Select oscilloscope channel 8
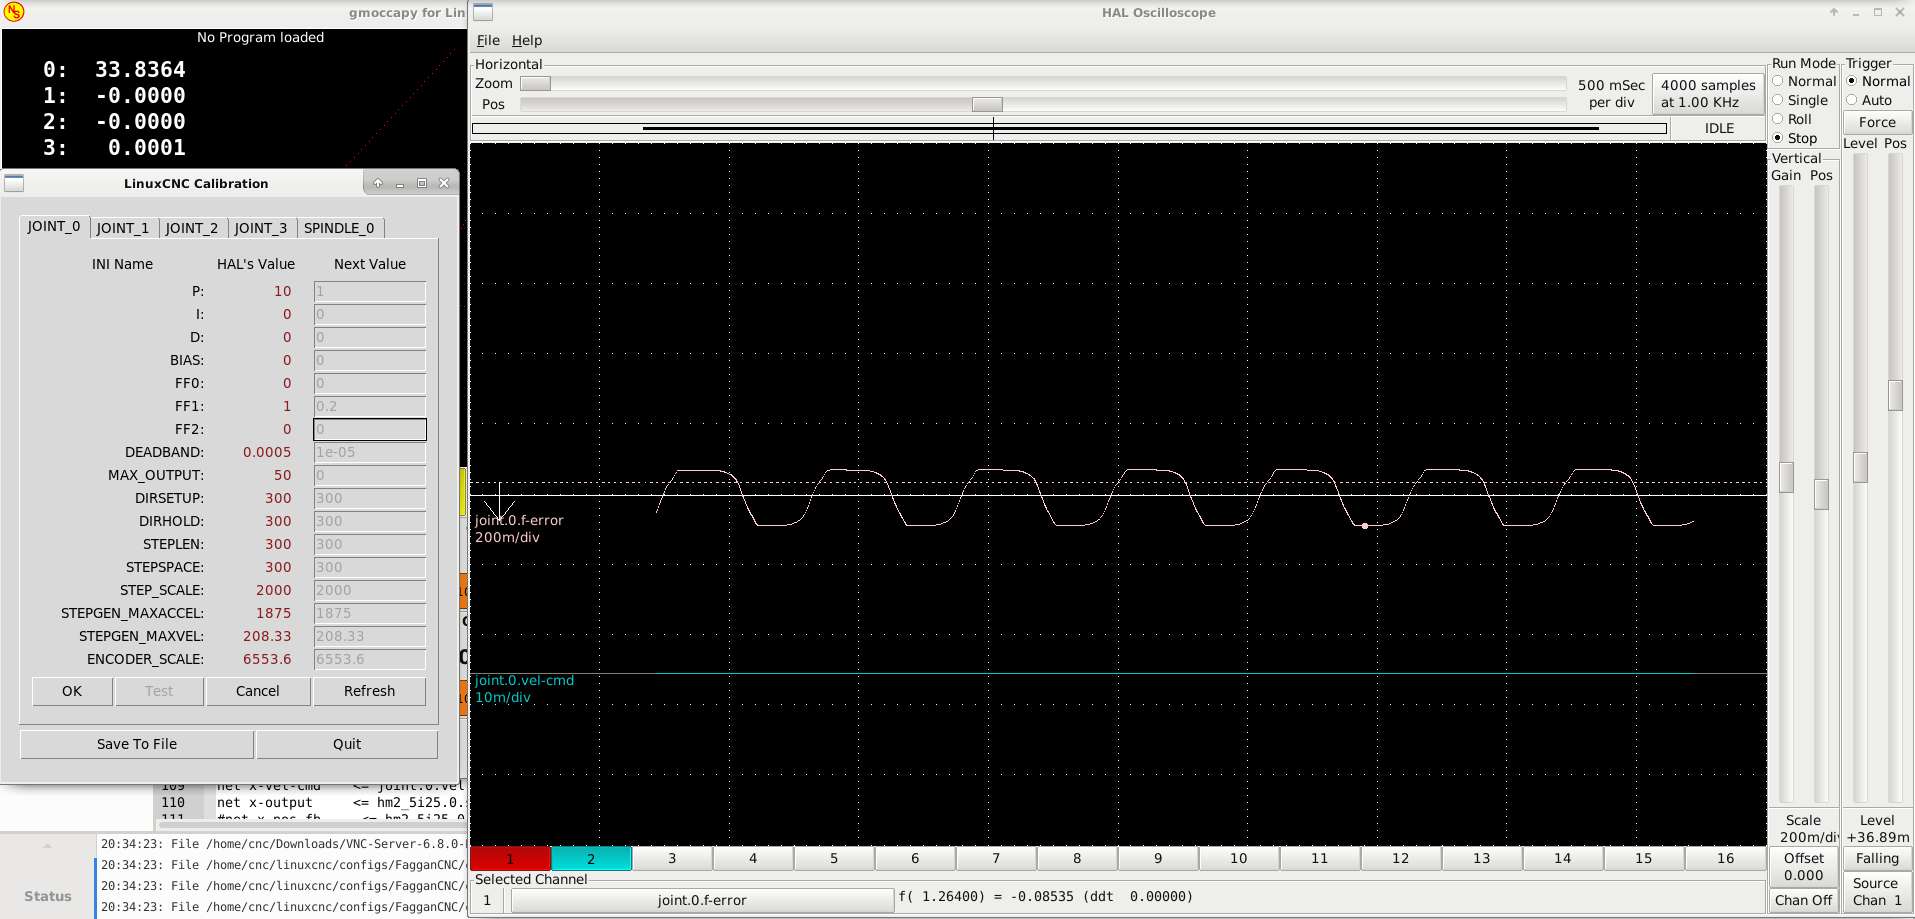This screenshot has height=919, width=1915. [1077, 858]
